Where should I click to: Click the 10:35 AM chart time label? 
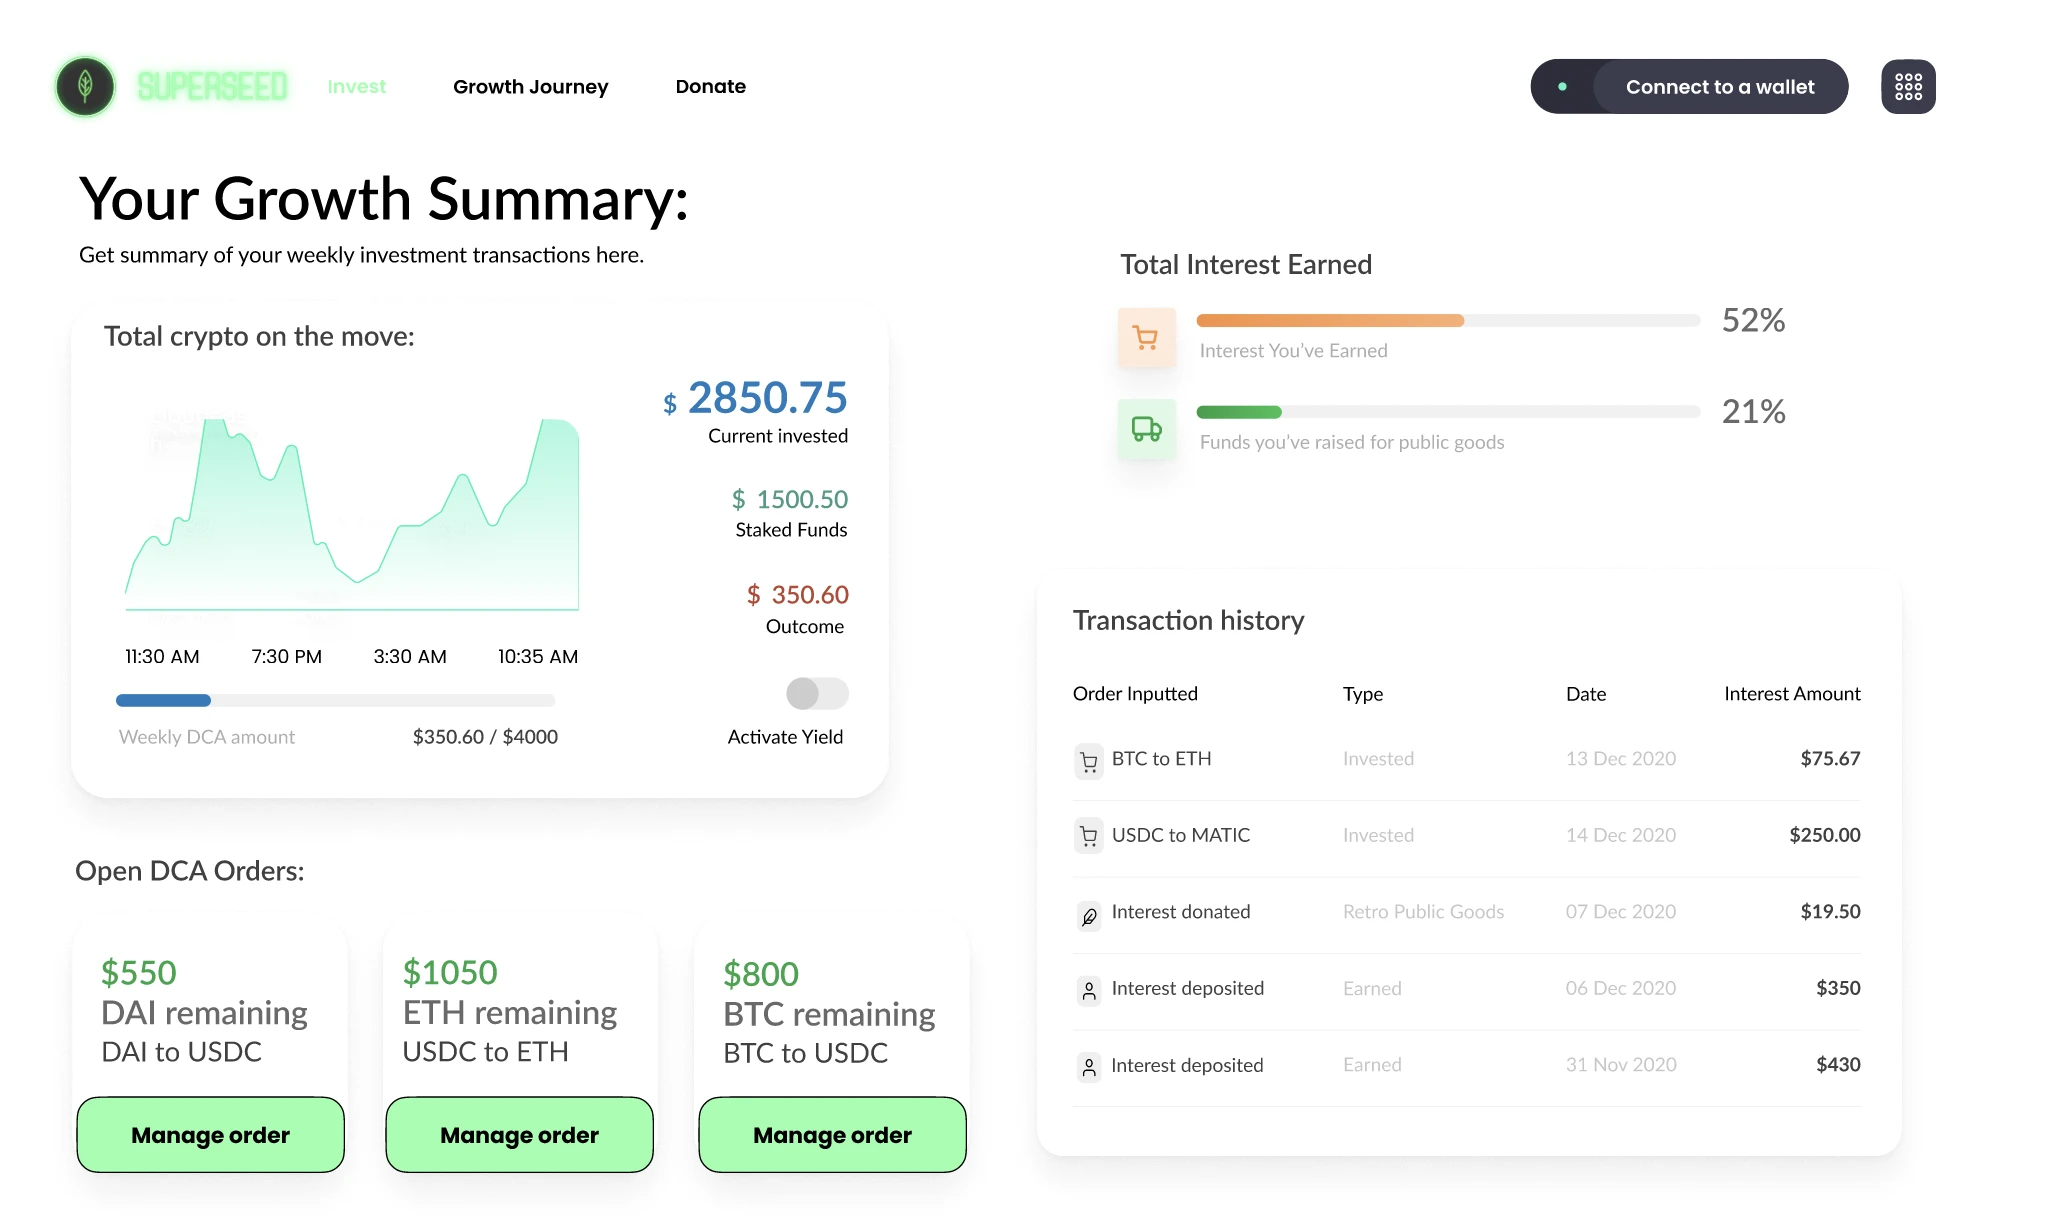click(x=538, y=657)
